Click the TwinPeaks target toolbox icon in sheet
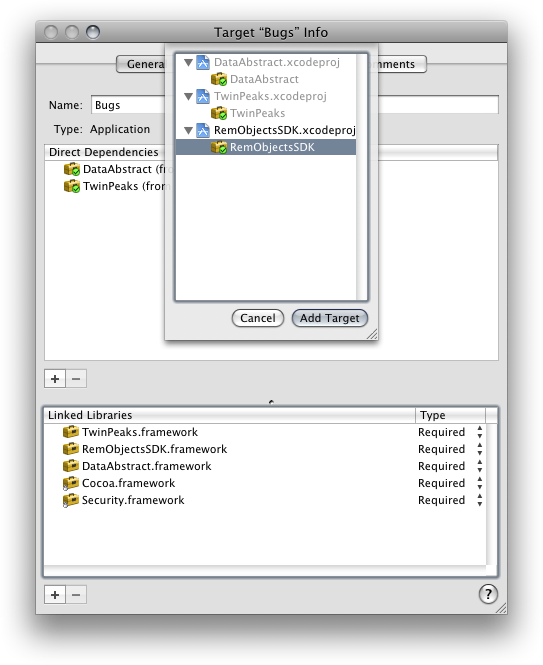Screen dimensions: 543x665 click(x=219, y=113)
